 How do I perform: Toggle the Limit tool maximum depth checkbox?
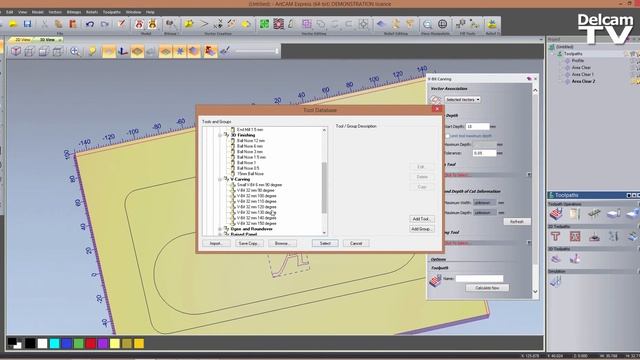(447, 136)
